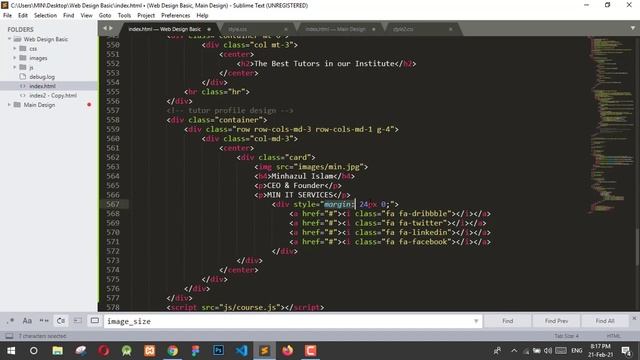Open Figma from taskbar
640x360 pixels.
click(x=196, y=351)
